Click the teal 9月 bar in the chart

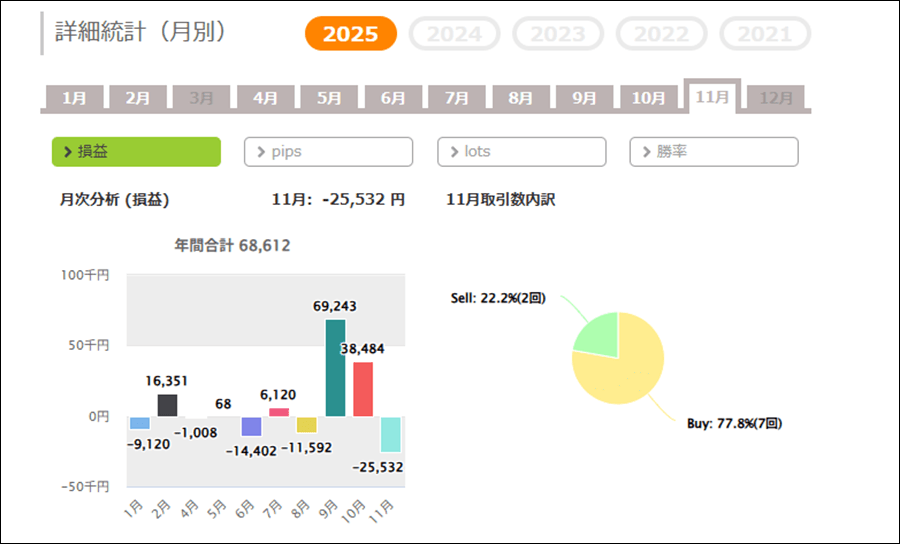[x=336, y=368]
